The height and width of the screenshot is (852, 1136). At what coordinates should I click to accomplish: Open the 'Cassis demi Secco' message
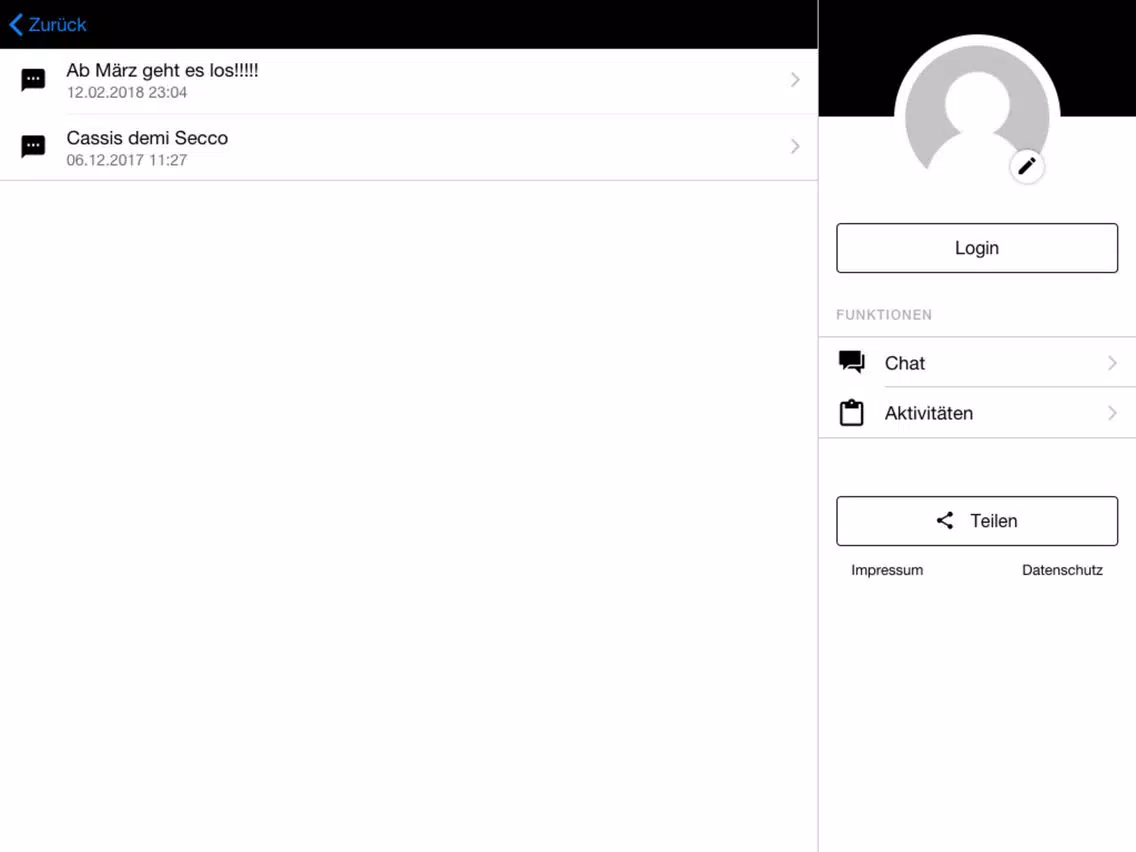tap(409, 147)
